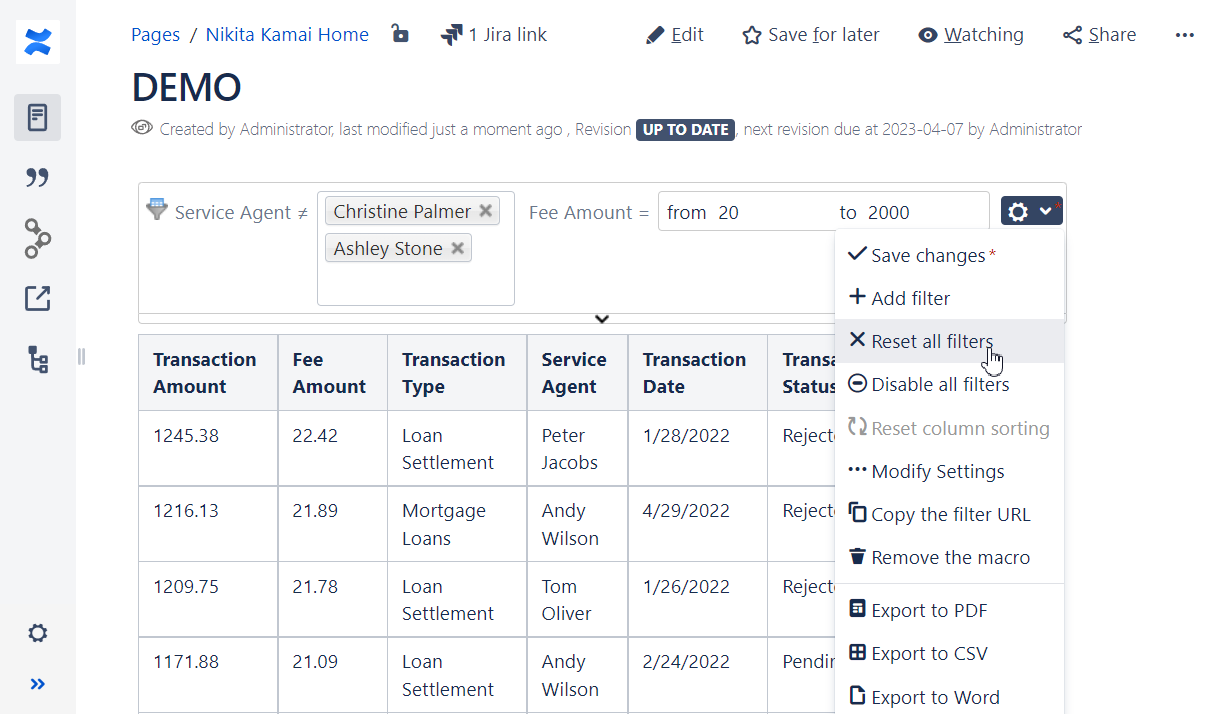This screenshot has width=1207, height=714.
Task: Collapse the filter panel chevron
Action: [602, 319]
